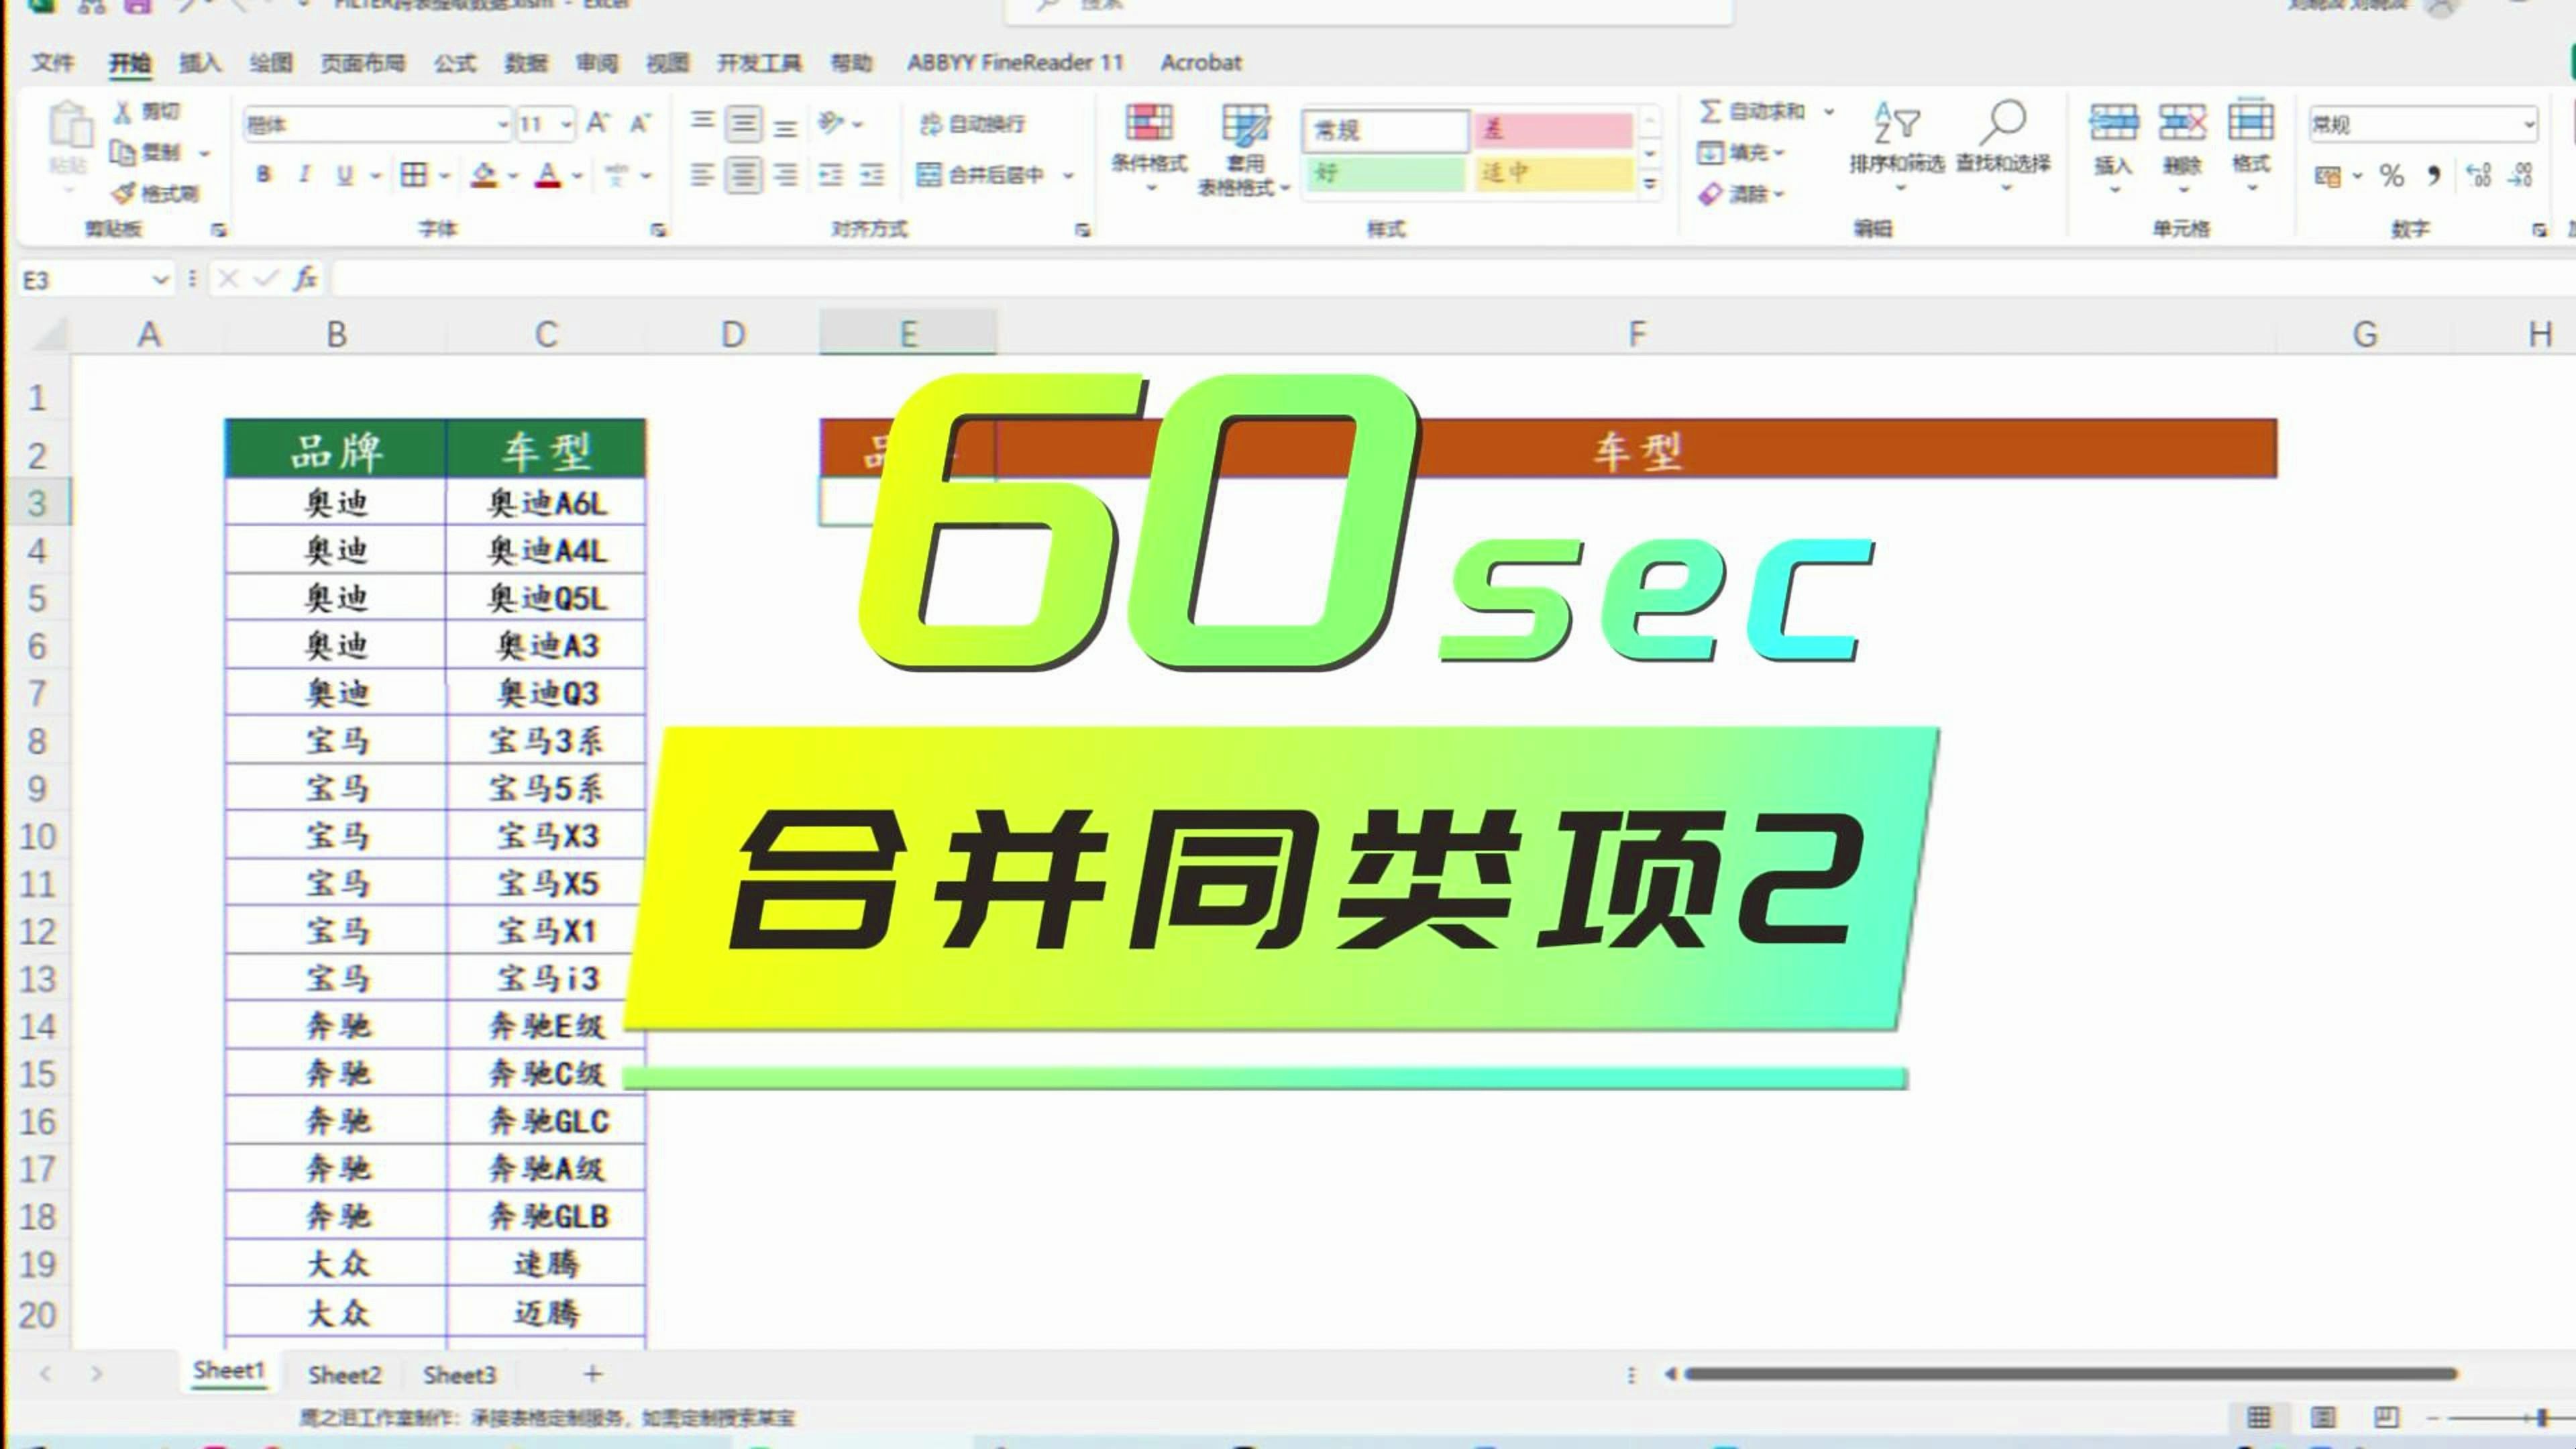This screenshot has width=2576, height=1449.
Task: Switch to the 公式 ribbon tab
Action: point(453,62)
